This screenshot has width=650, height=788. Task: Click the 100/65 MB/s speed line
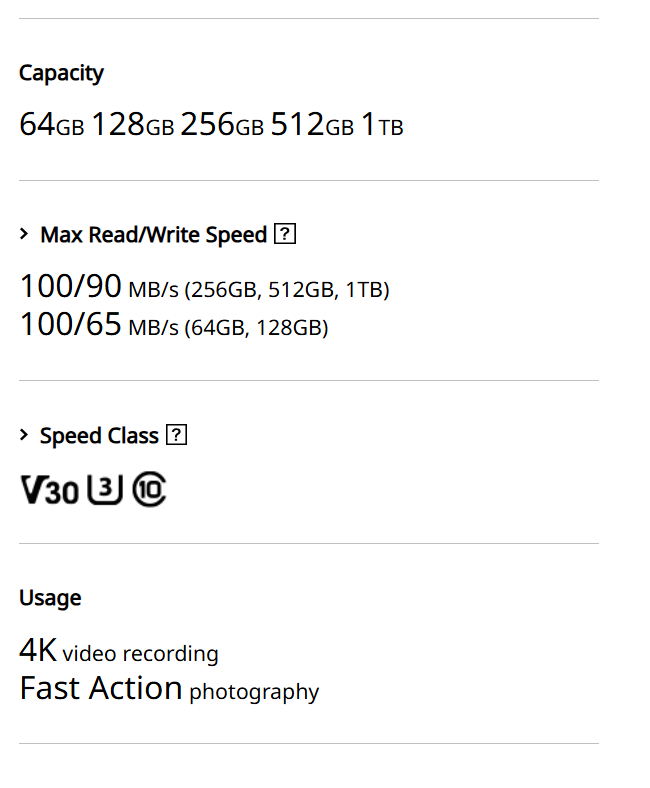174,325
